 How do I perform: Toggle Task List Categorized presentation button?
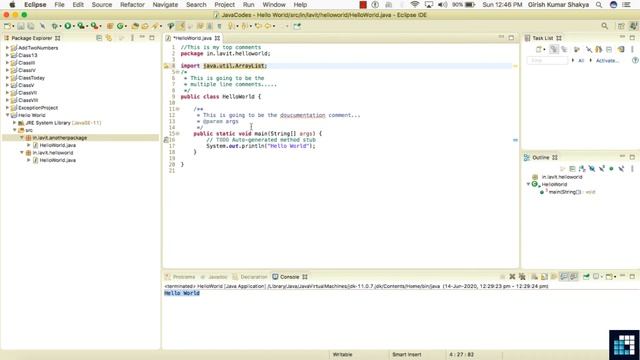point(553,49)
